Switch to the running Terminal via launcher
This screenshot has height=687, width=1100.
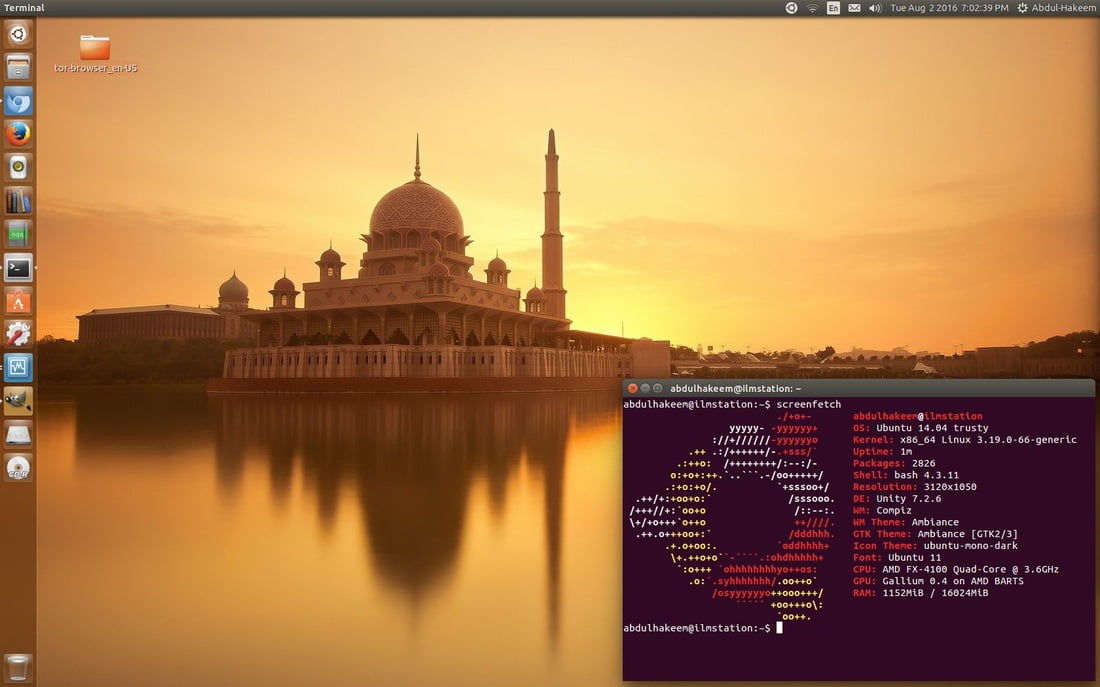[x=18, y=267]
